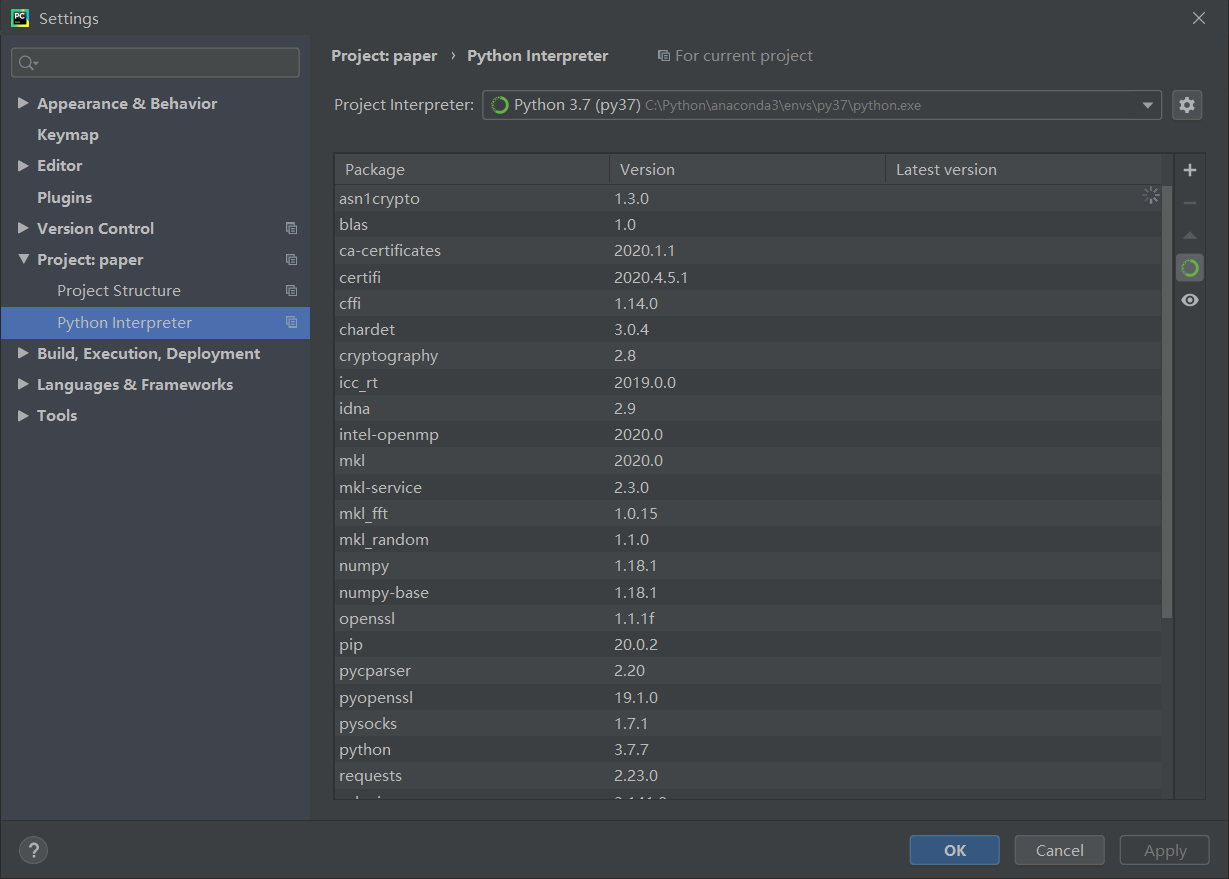The height and width of the screenshot is (879, 1229).
Task: Select the numpy package name
Action: pyautogui.click(x=364, y=566)
